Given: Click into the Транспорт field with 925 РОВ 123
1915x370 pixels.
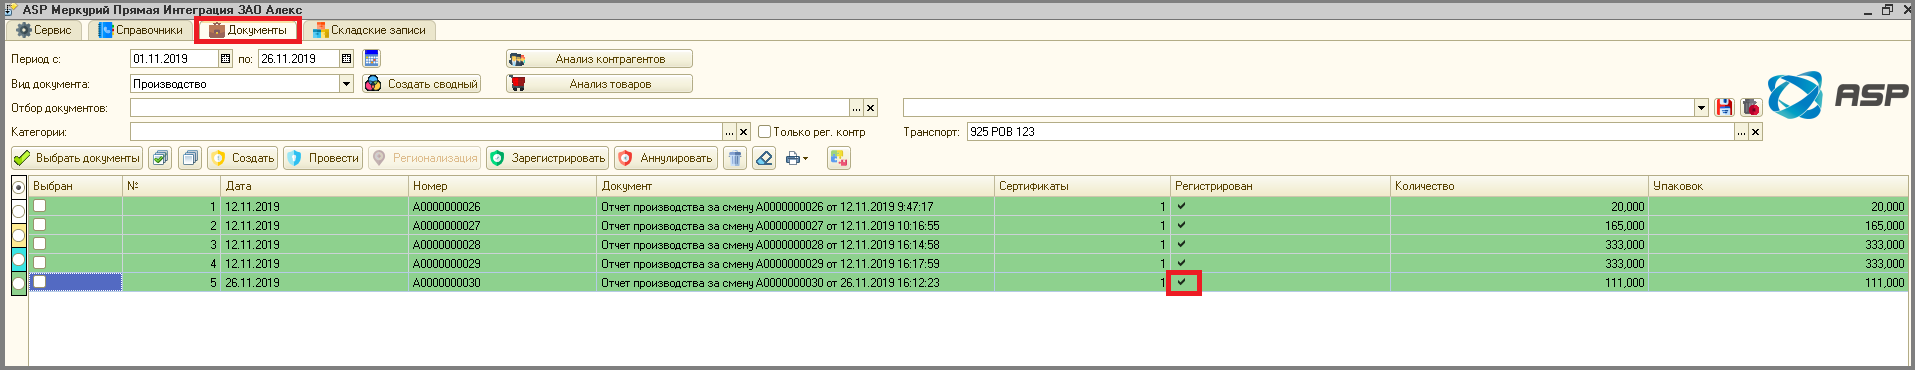Looking at the screenshot, I should [1350, 132].
